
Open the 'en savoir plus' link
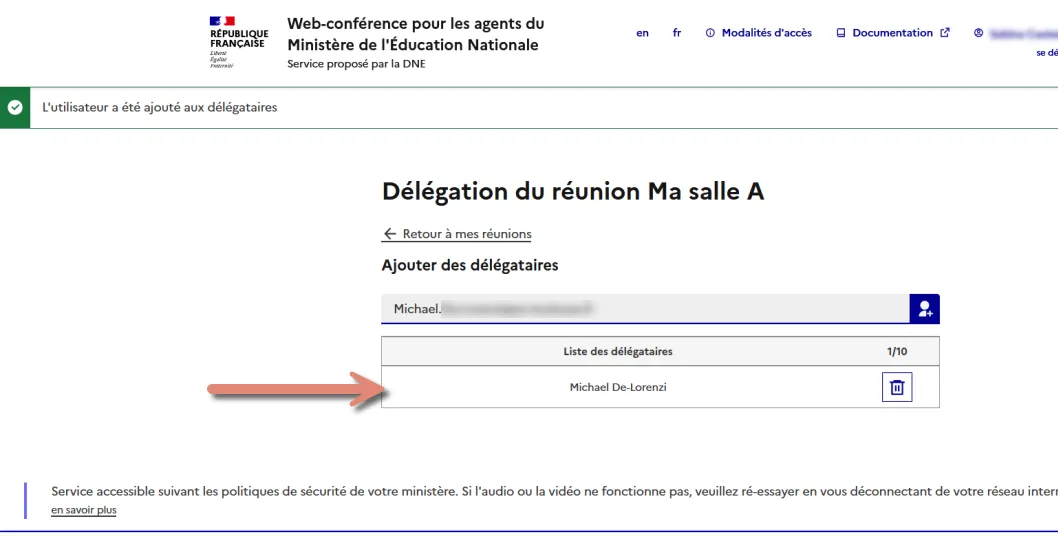coord(84,510)
